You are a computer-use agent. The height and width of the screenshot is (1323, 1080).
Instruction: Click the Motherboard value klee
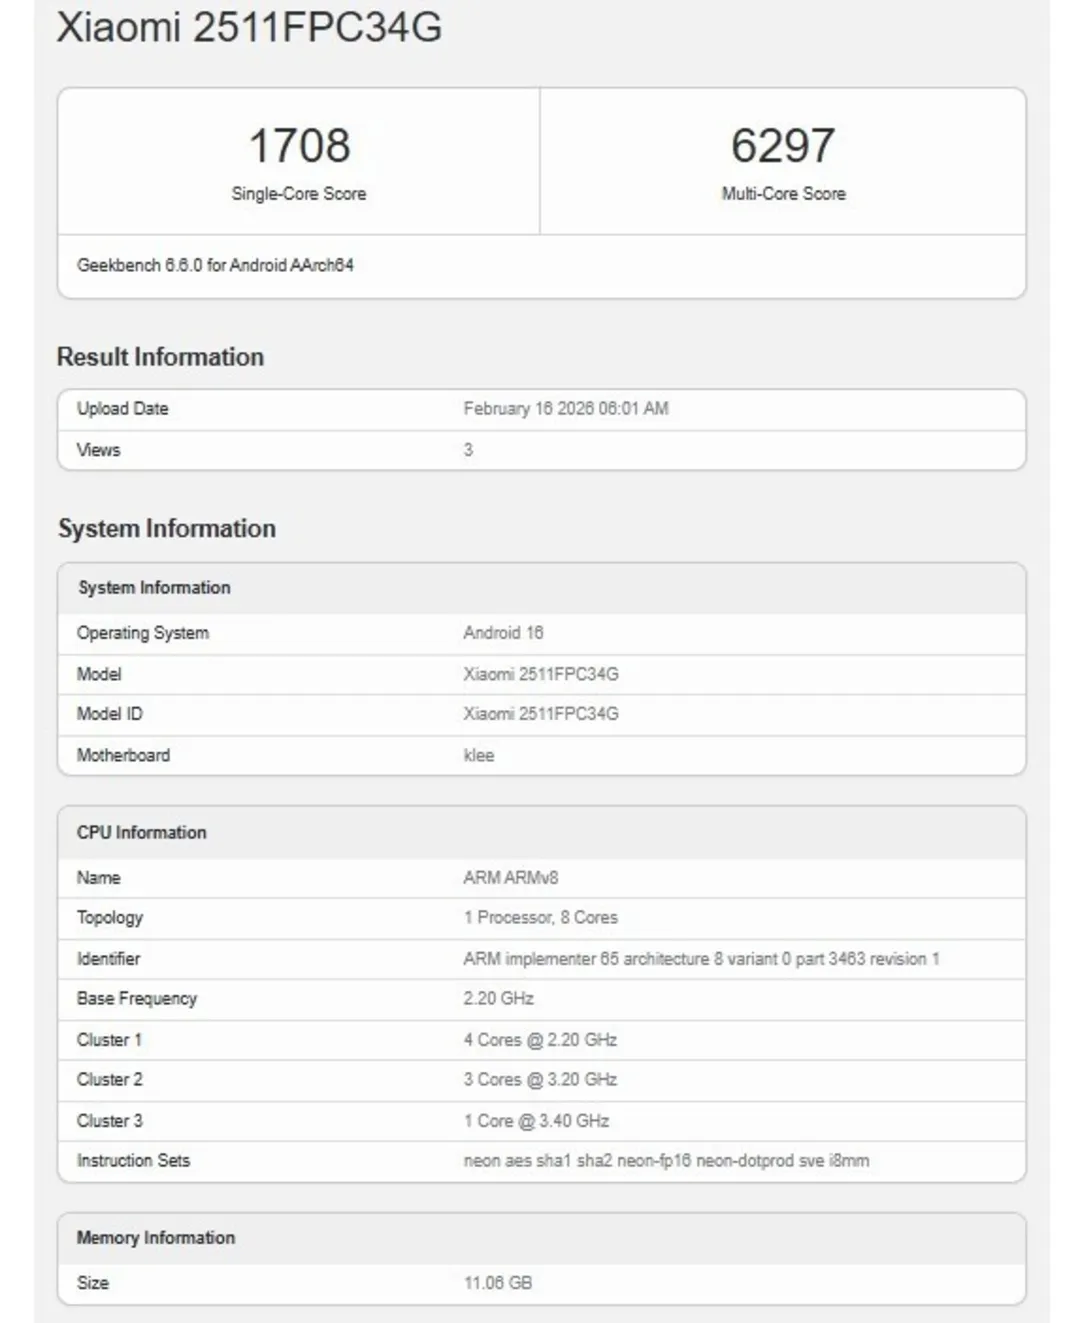pyautogui.click(x=478, y=755)
